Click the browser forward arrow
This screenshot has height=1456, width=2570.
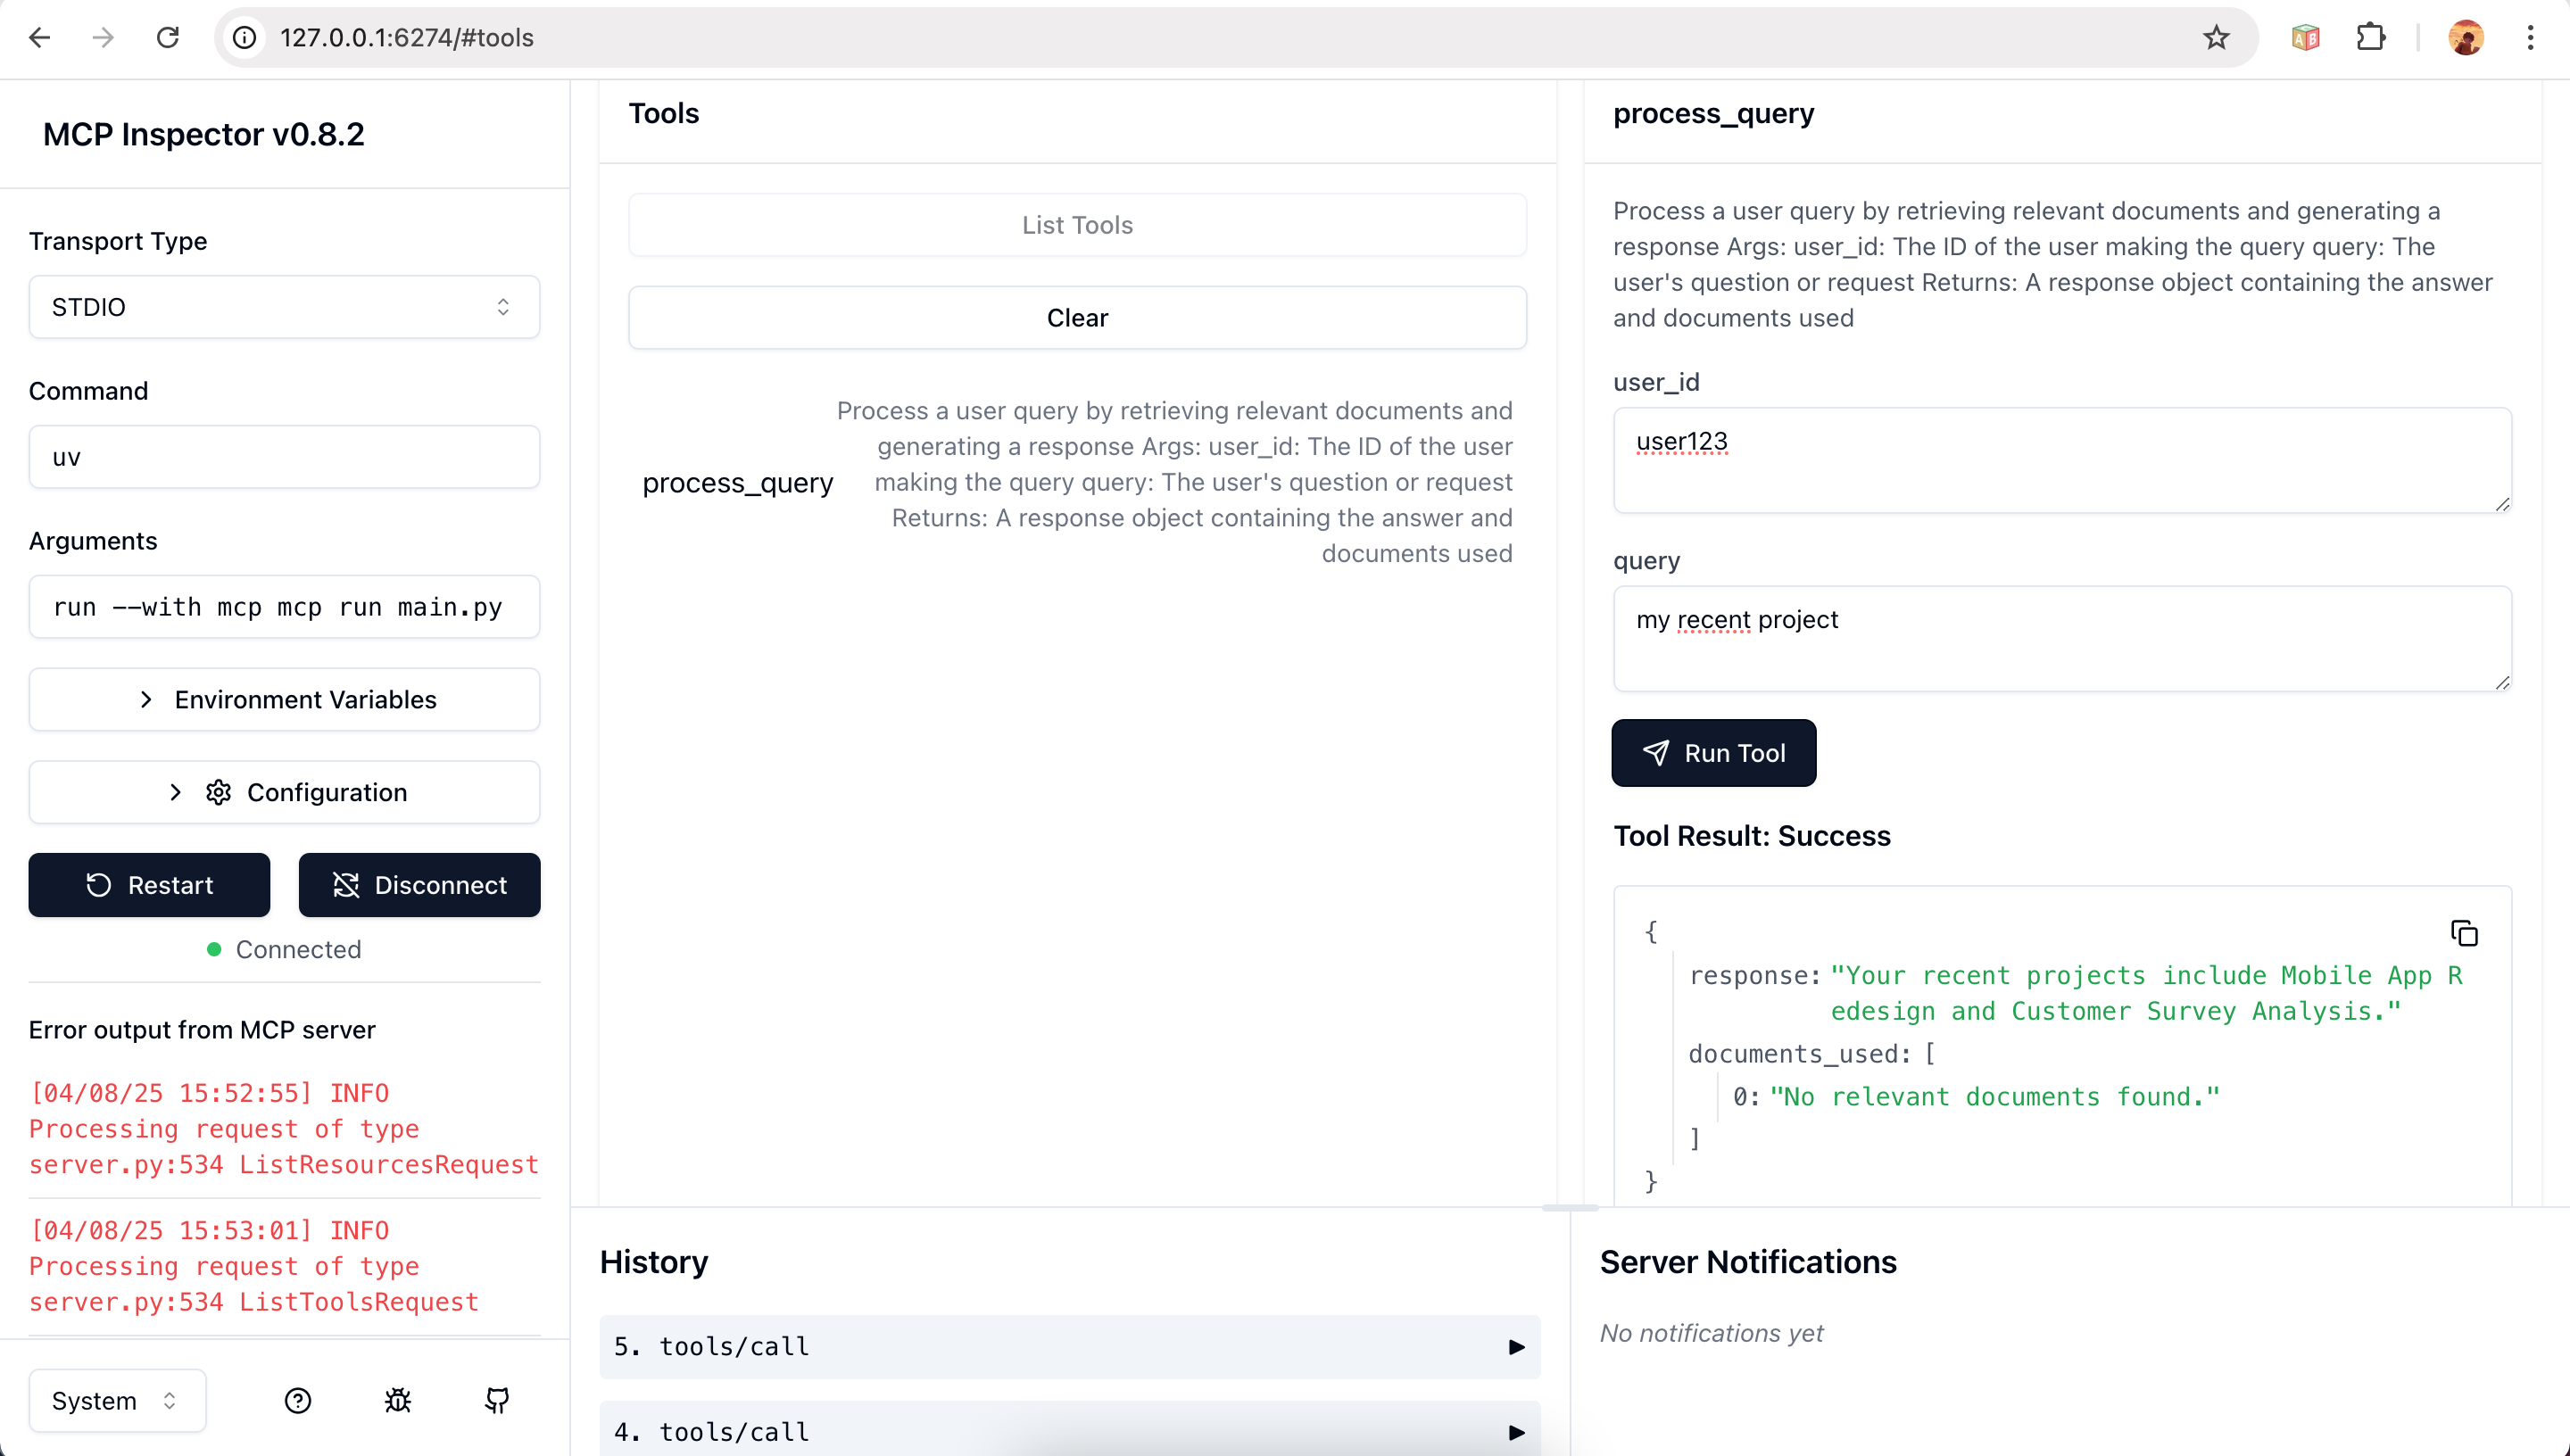point(103,38)
